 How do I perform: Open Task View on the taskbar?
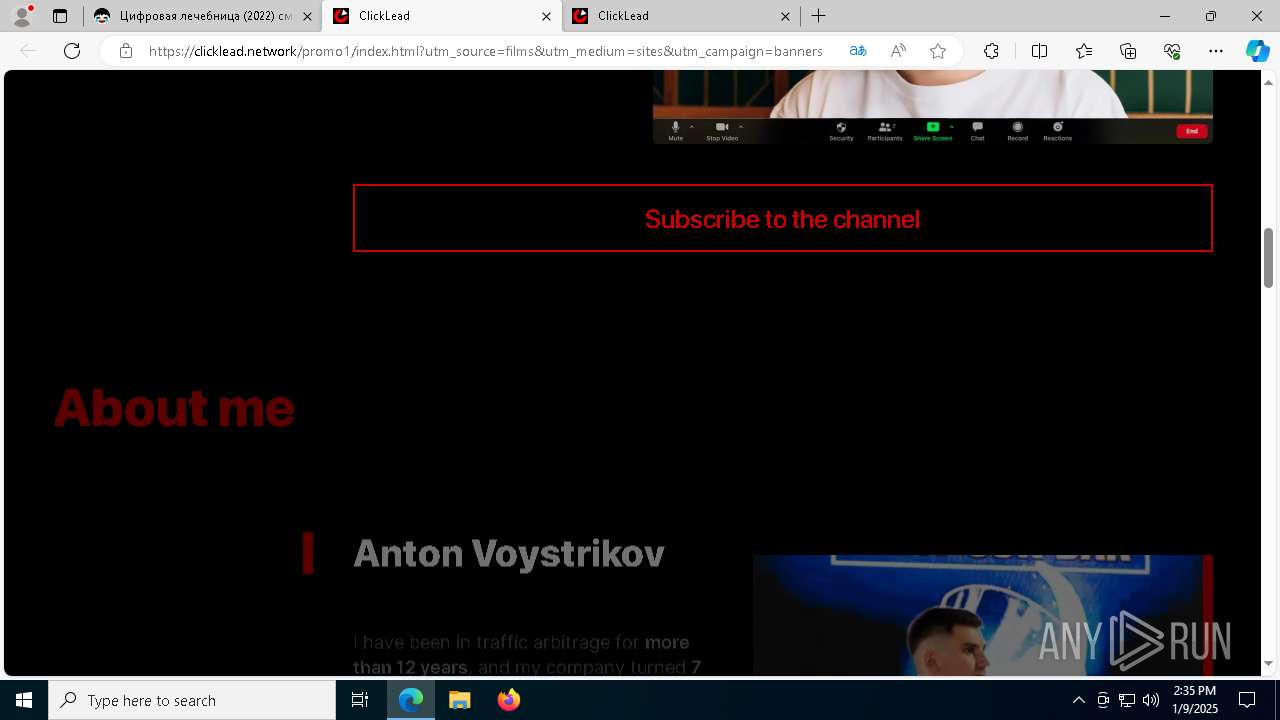click(x=360, y=700)
